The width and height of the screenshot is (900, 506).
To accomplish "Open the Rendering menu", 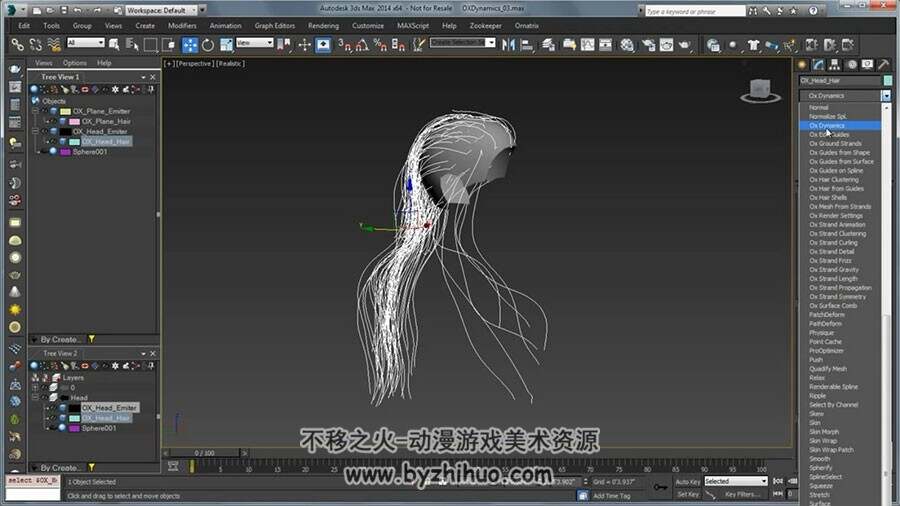I will (x=323, y=26).
